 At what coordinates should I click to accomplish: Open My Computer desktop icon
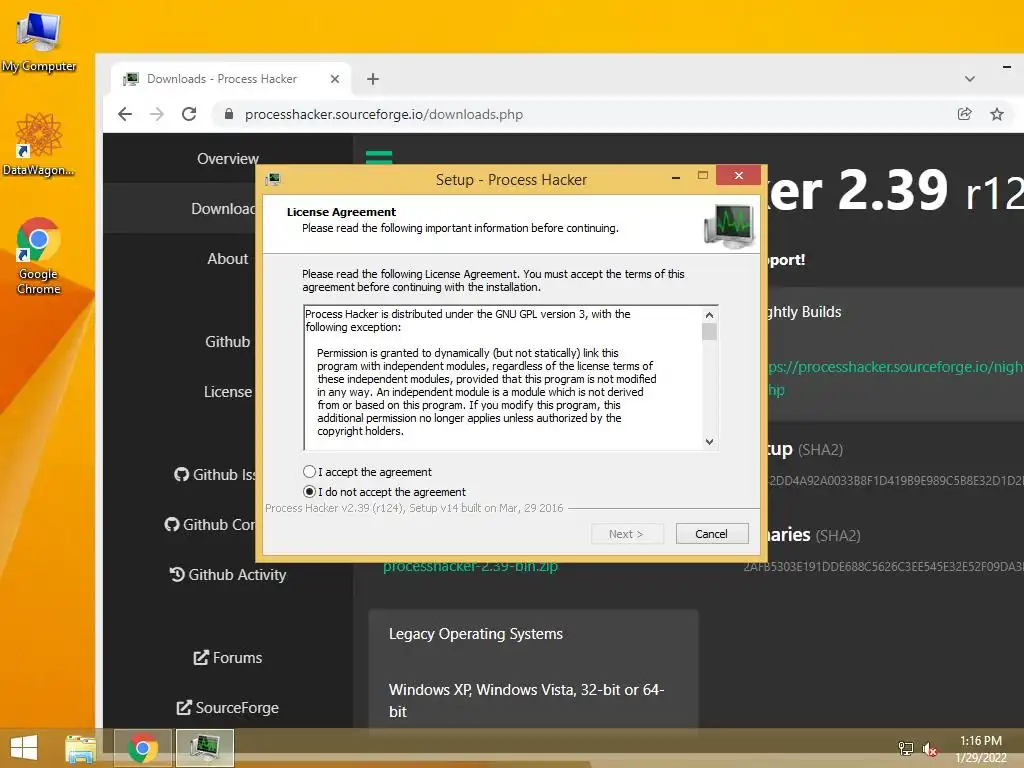(x=39, y=42)
